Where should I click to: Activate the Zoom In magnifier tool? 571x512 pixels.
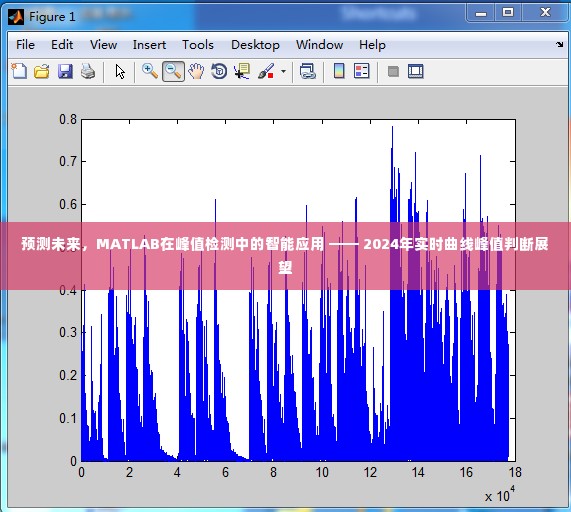coord(150,71)
